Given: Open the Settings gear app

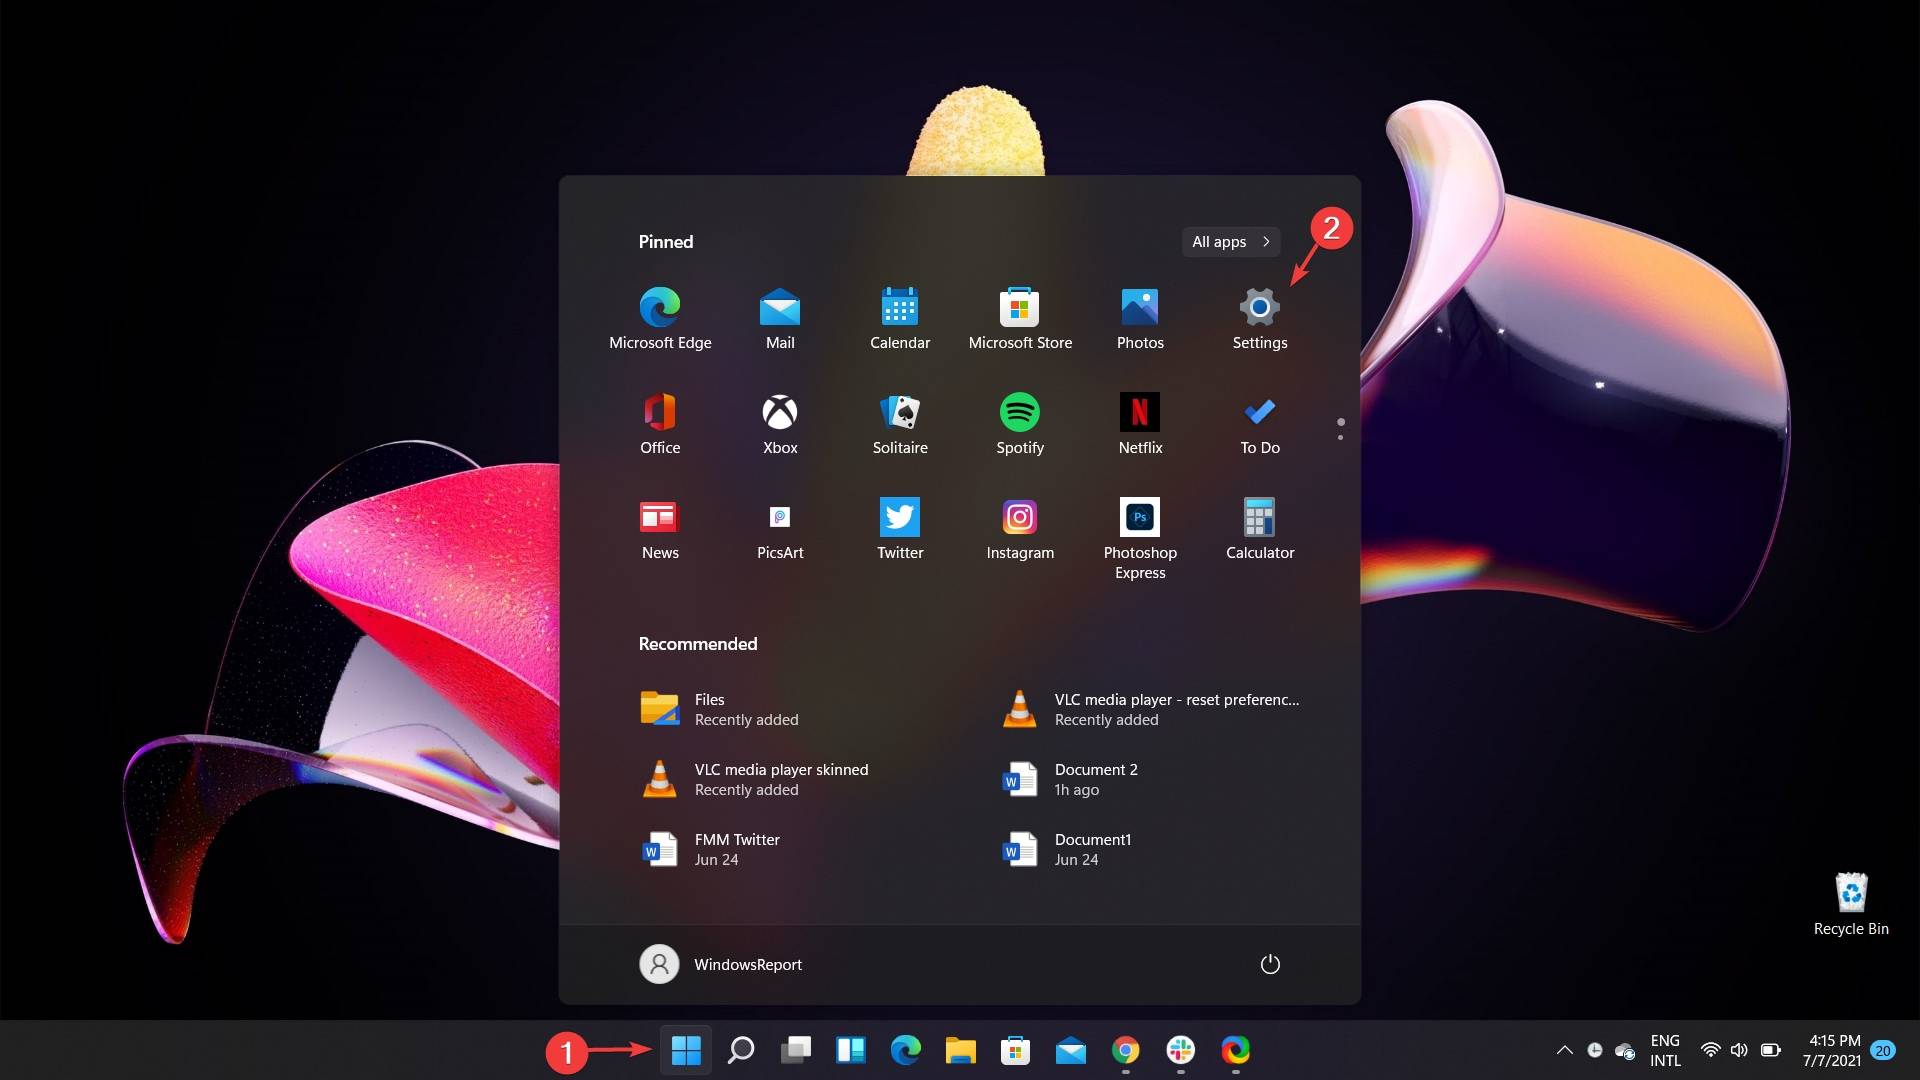Looking at the screenshot, I should coord(1260,318).
